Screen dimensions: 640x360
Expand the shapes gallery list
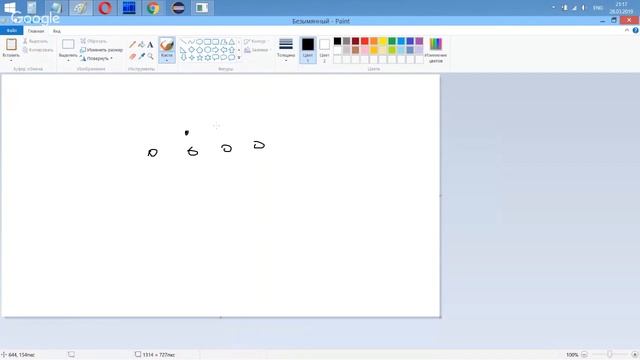(239, 58)
